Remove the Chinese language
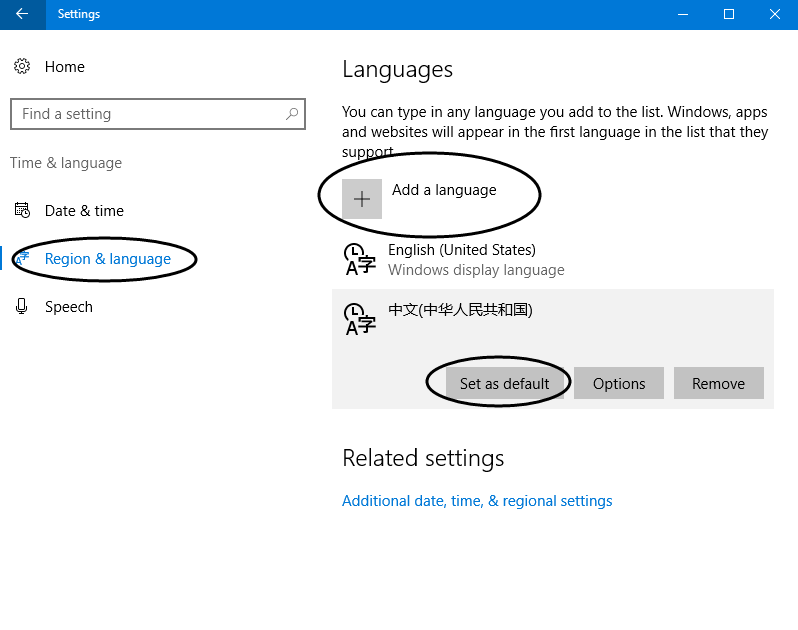 pos(719,383)
